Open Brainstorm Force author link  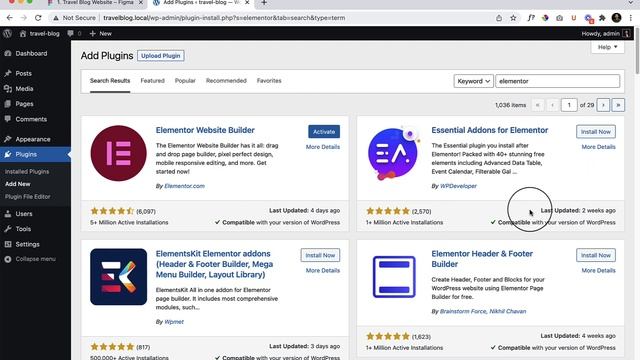click(463, 311)
